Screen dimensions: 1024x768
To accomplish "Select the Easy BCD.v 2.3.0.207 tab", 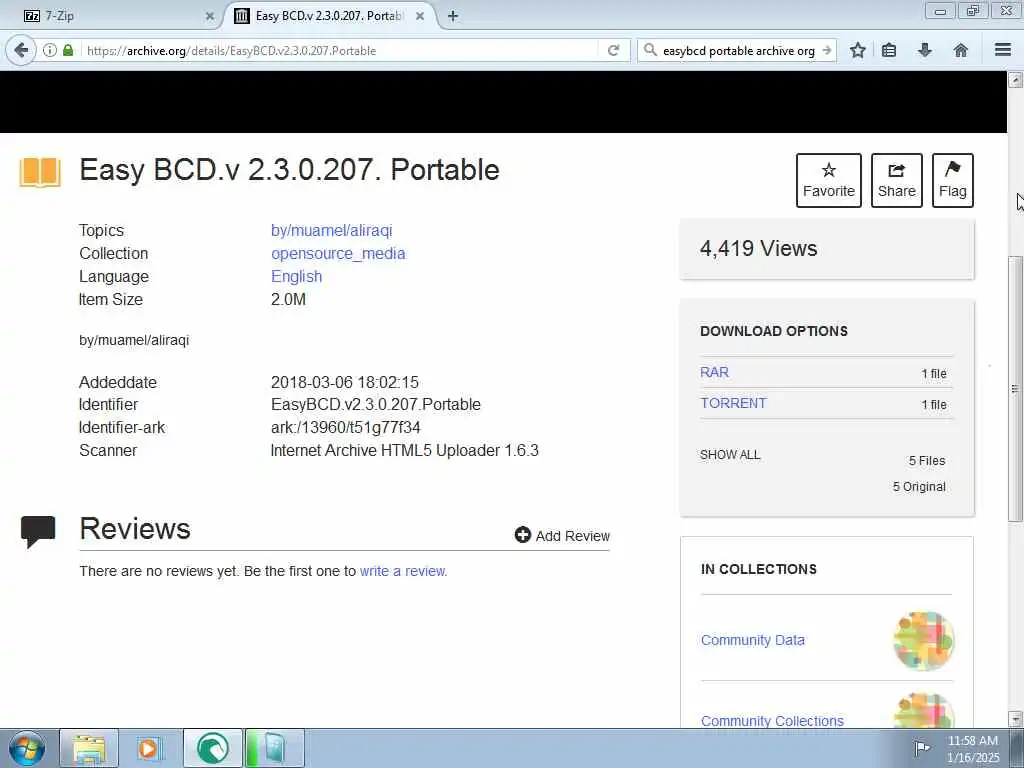I will tap(330, 16).
